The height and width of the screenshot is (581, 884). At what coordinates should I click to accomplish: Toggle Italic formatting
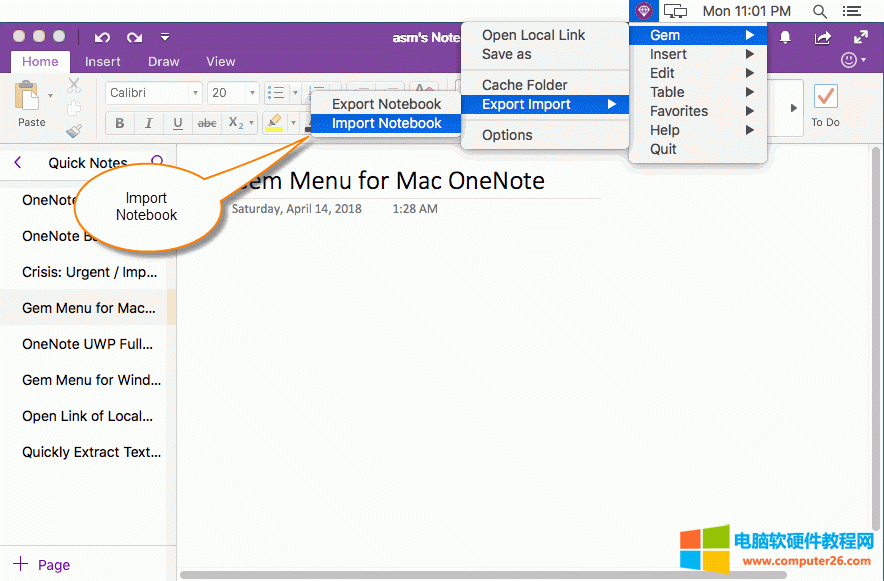[149, 123]
